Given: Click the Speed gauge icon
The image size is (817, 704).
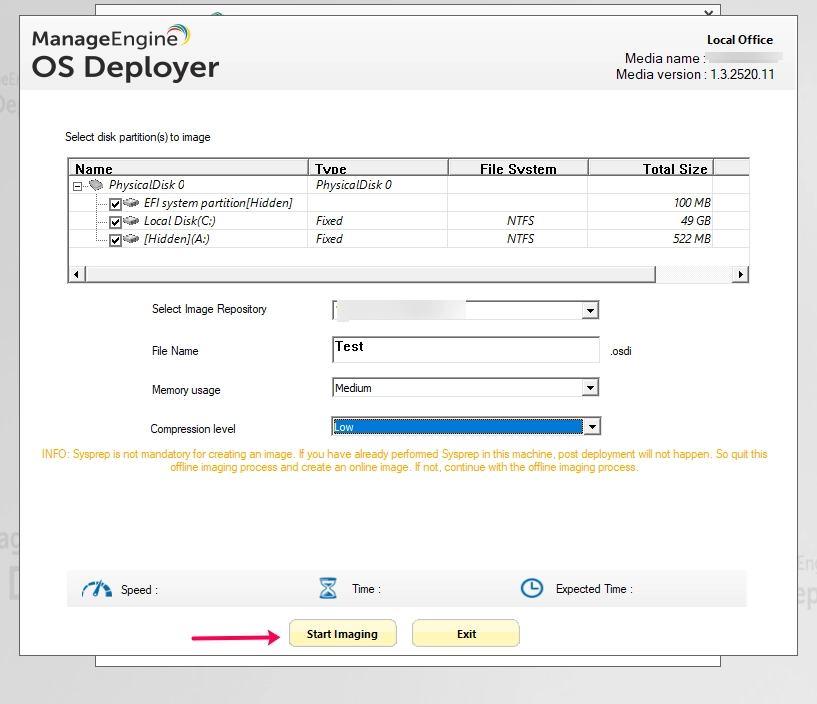Looking at the screenshot, I should pos(96,589).
